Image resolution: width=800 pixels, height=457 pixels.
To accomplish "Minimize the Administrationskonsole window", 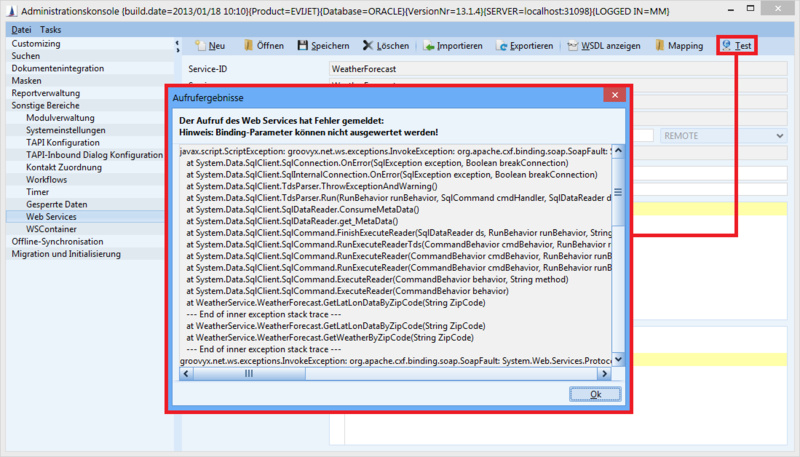I will (731, 9).
